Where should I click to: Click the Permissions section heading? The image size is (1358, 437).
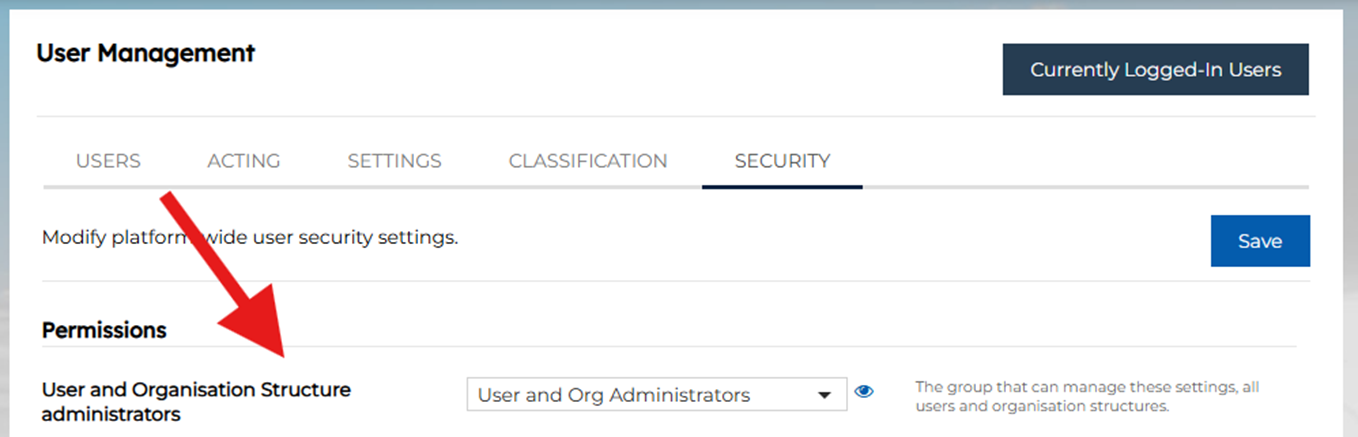point(104,329)
